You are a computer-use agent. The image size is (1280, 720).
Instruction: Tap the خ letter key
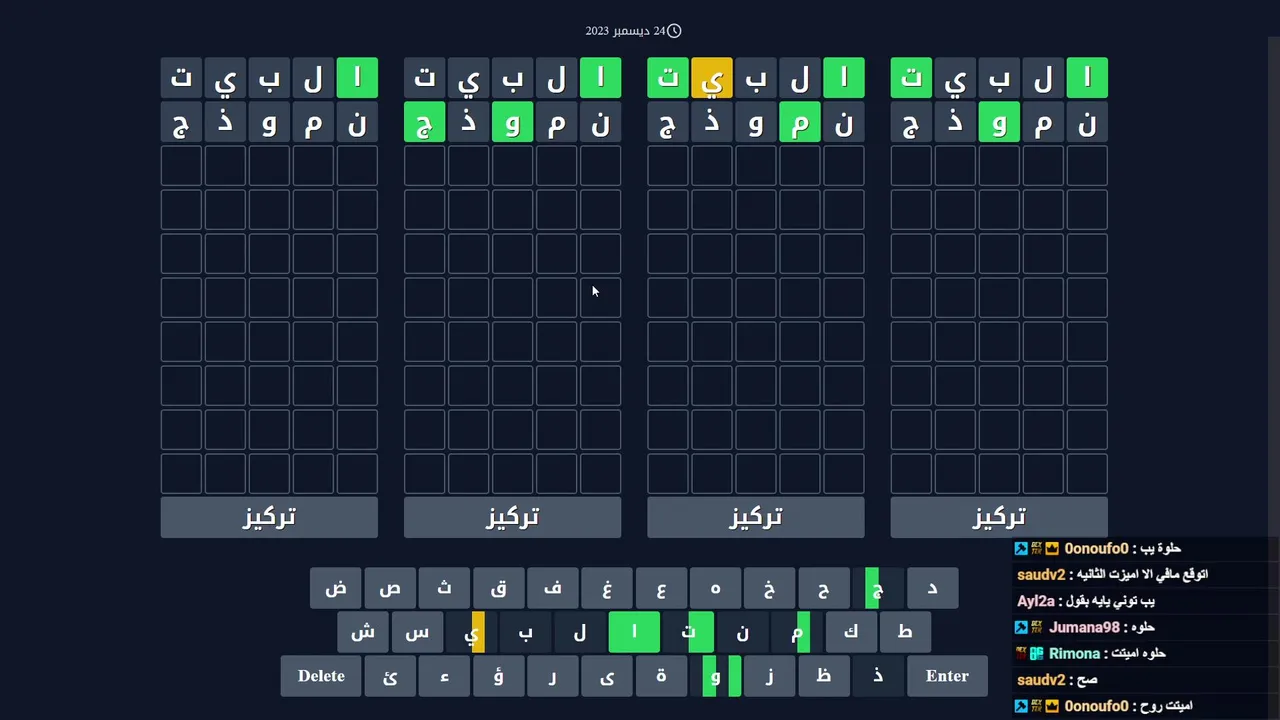click(x=768, y=588)
